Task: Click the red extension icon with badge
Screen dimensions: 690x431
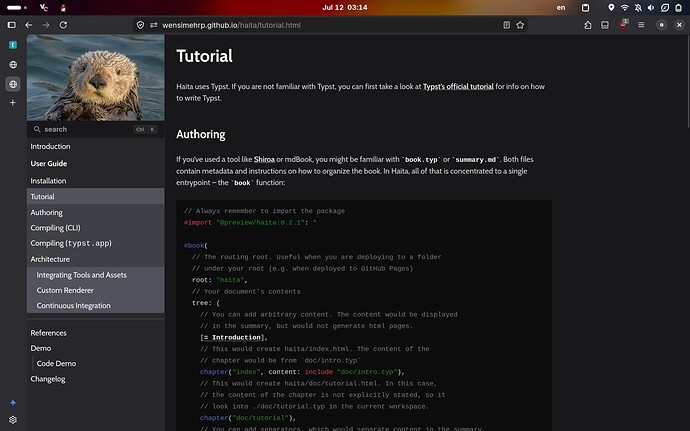Action: click(623, 25)
